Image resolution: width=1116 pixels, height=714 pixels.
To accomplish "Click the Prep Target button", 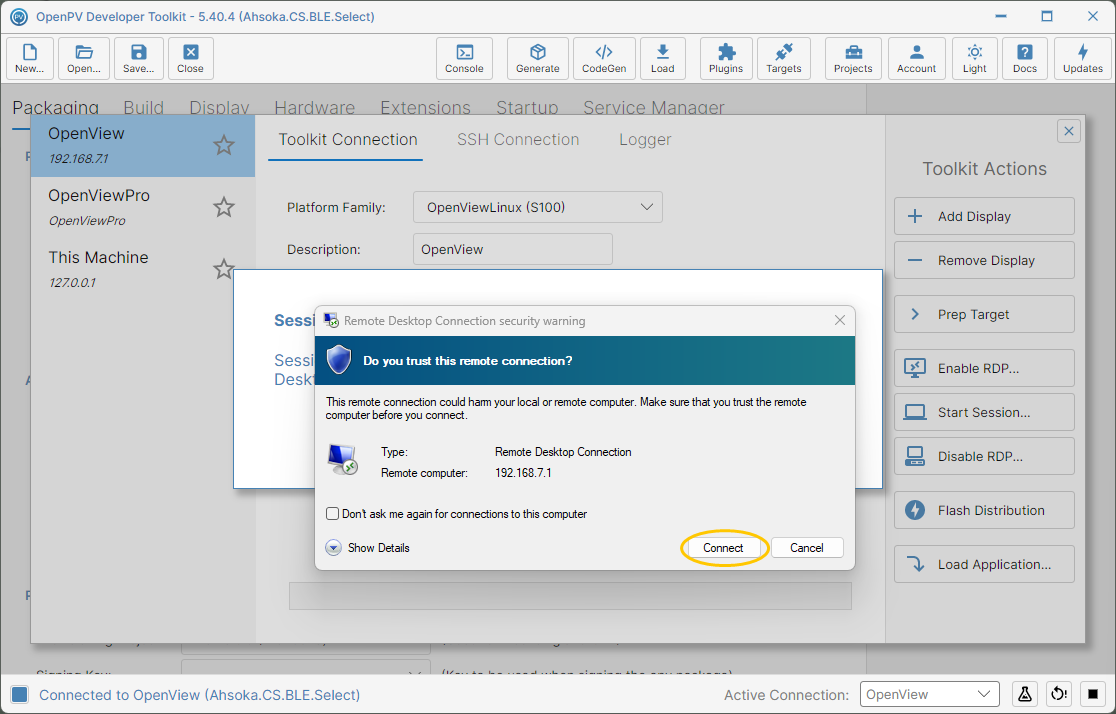I will 984,314.
